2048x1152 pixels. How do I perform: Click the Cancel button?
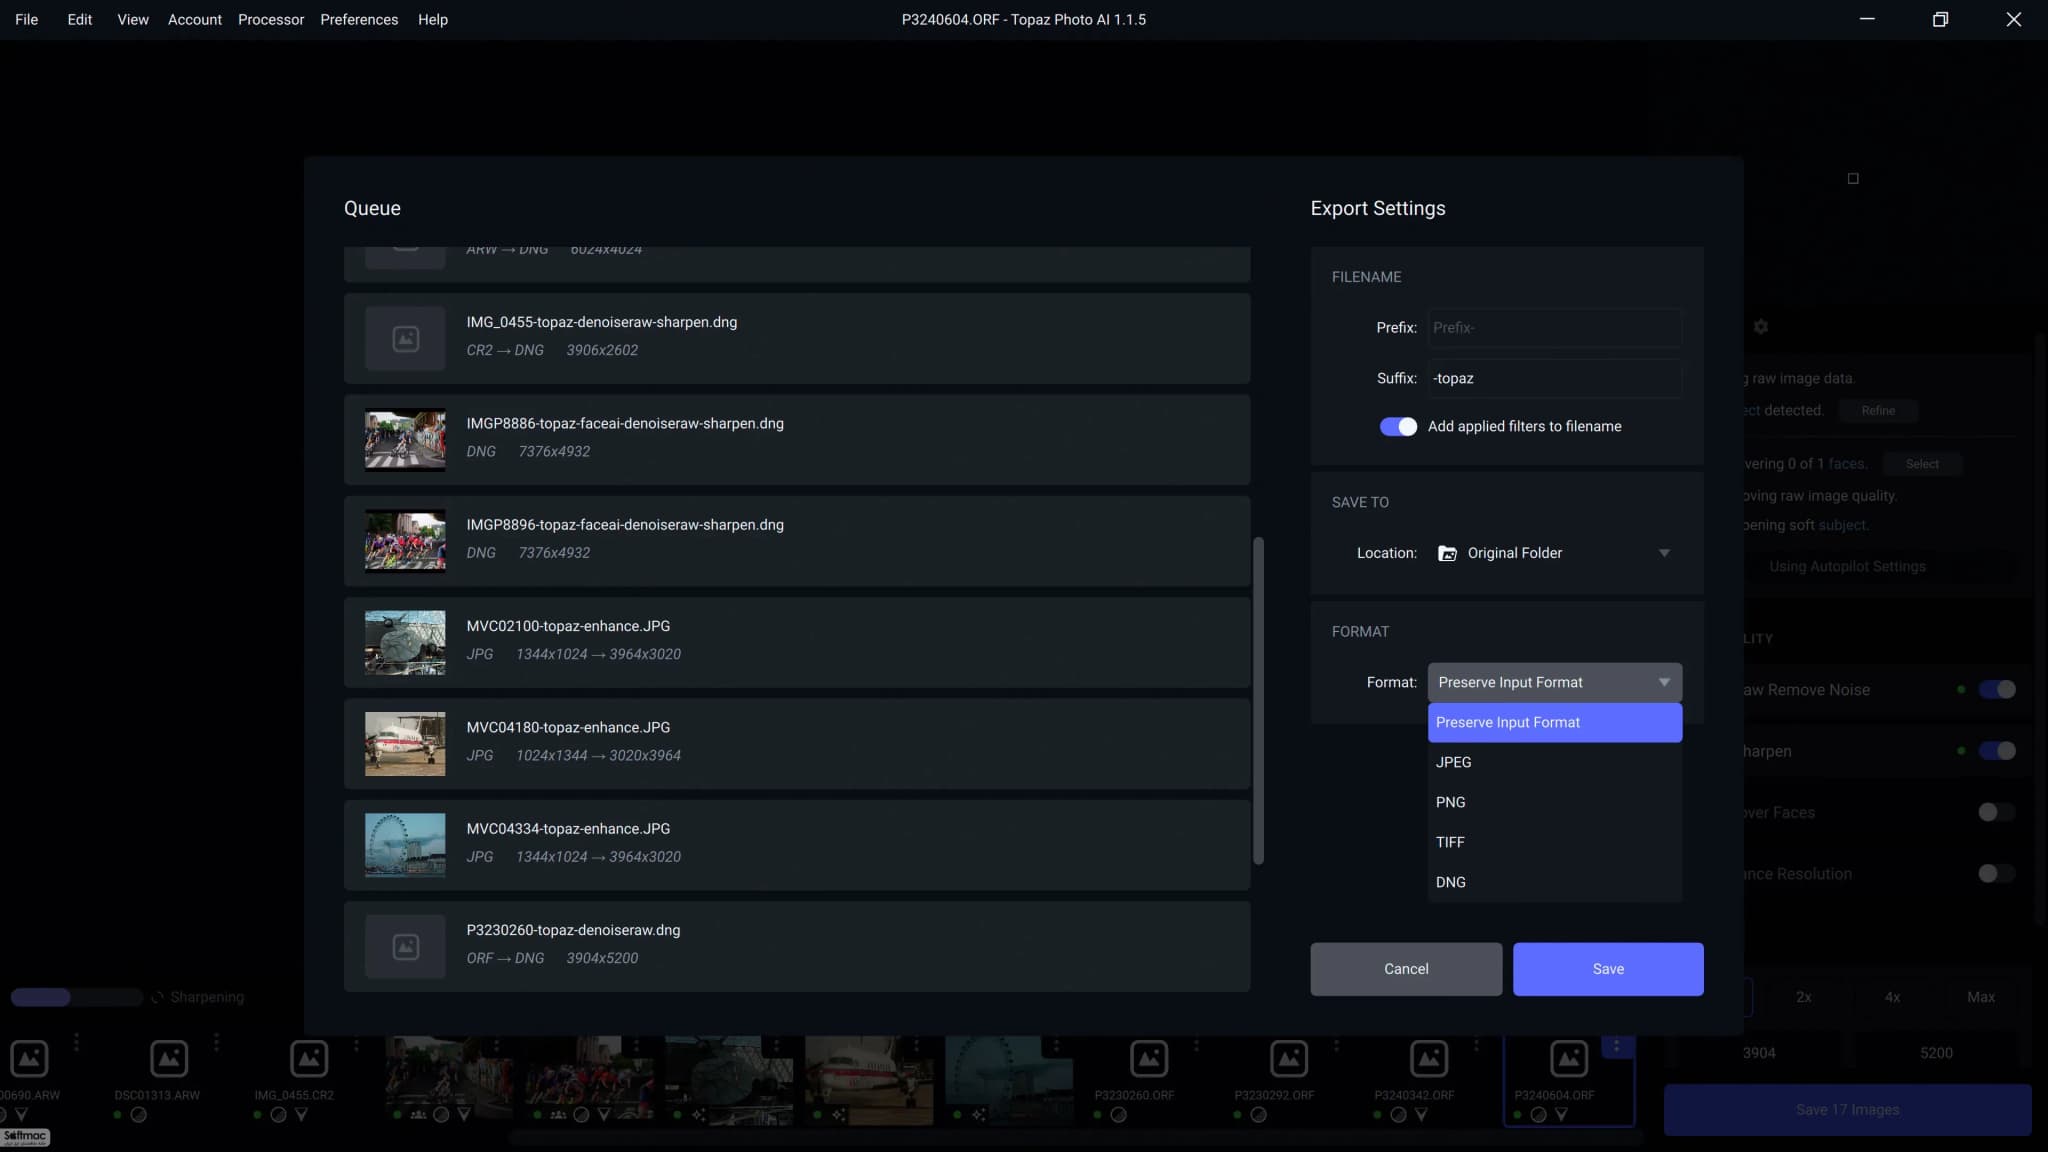(x=1406, y=969)
